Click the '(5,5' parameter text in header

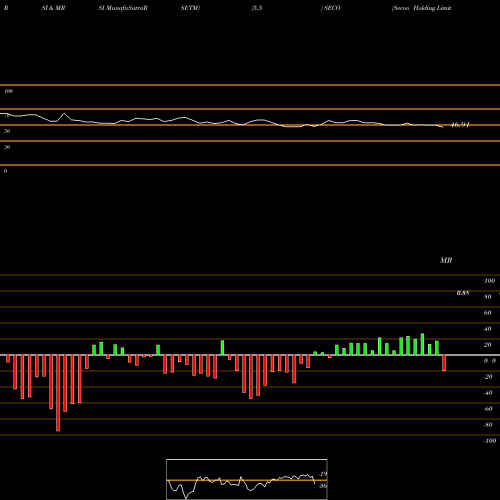pyautogui.click(x=257, y=8)
